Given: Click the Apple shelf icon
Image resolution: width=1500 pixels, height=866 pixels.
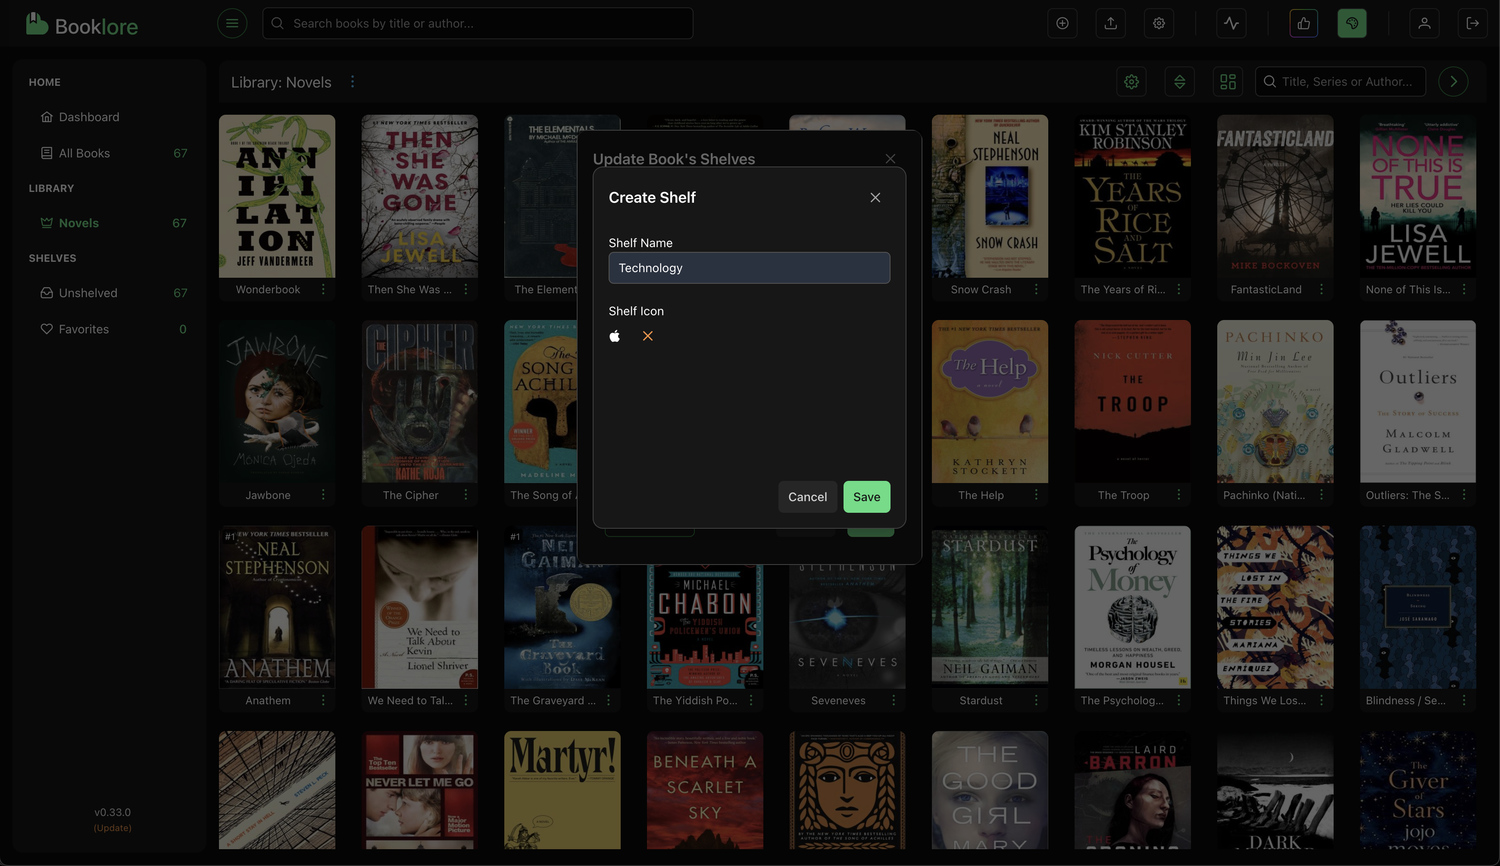Looking at the screenshot, I should pyautogui.click(x=615, y=336).
